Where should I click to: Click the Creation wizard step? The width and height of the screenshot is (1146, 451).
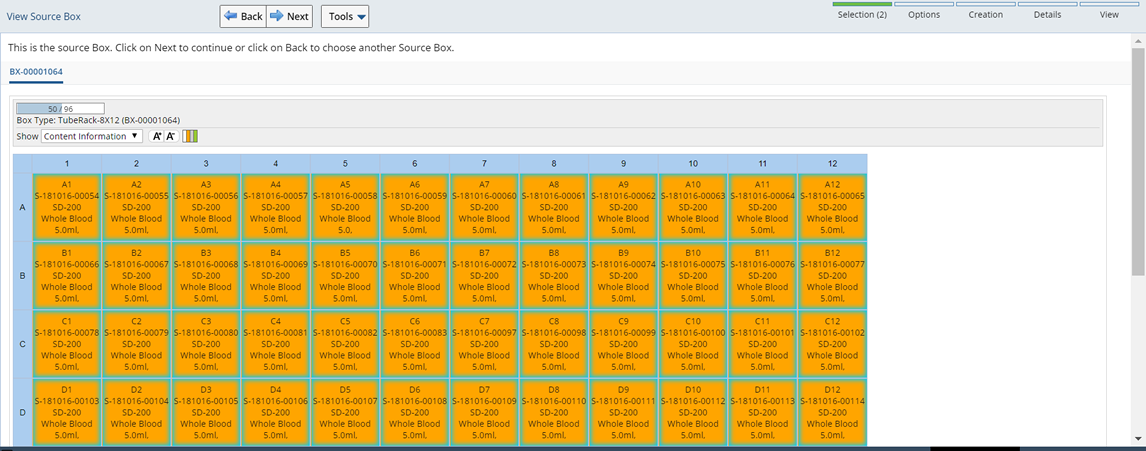985,10
